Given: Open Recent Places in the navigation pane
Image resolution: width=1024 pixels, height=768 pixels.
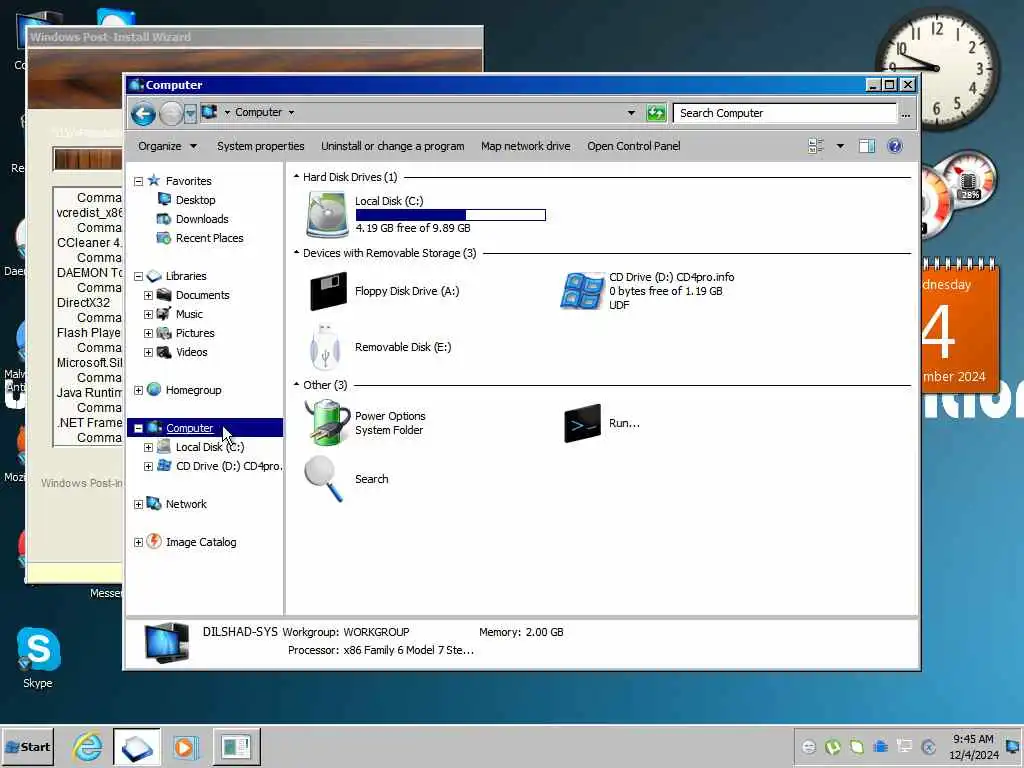Looking at the screenshot, I should [x=209, y=238].
